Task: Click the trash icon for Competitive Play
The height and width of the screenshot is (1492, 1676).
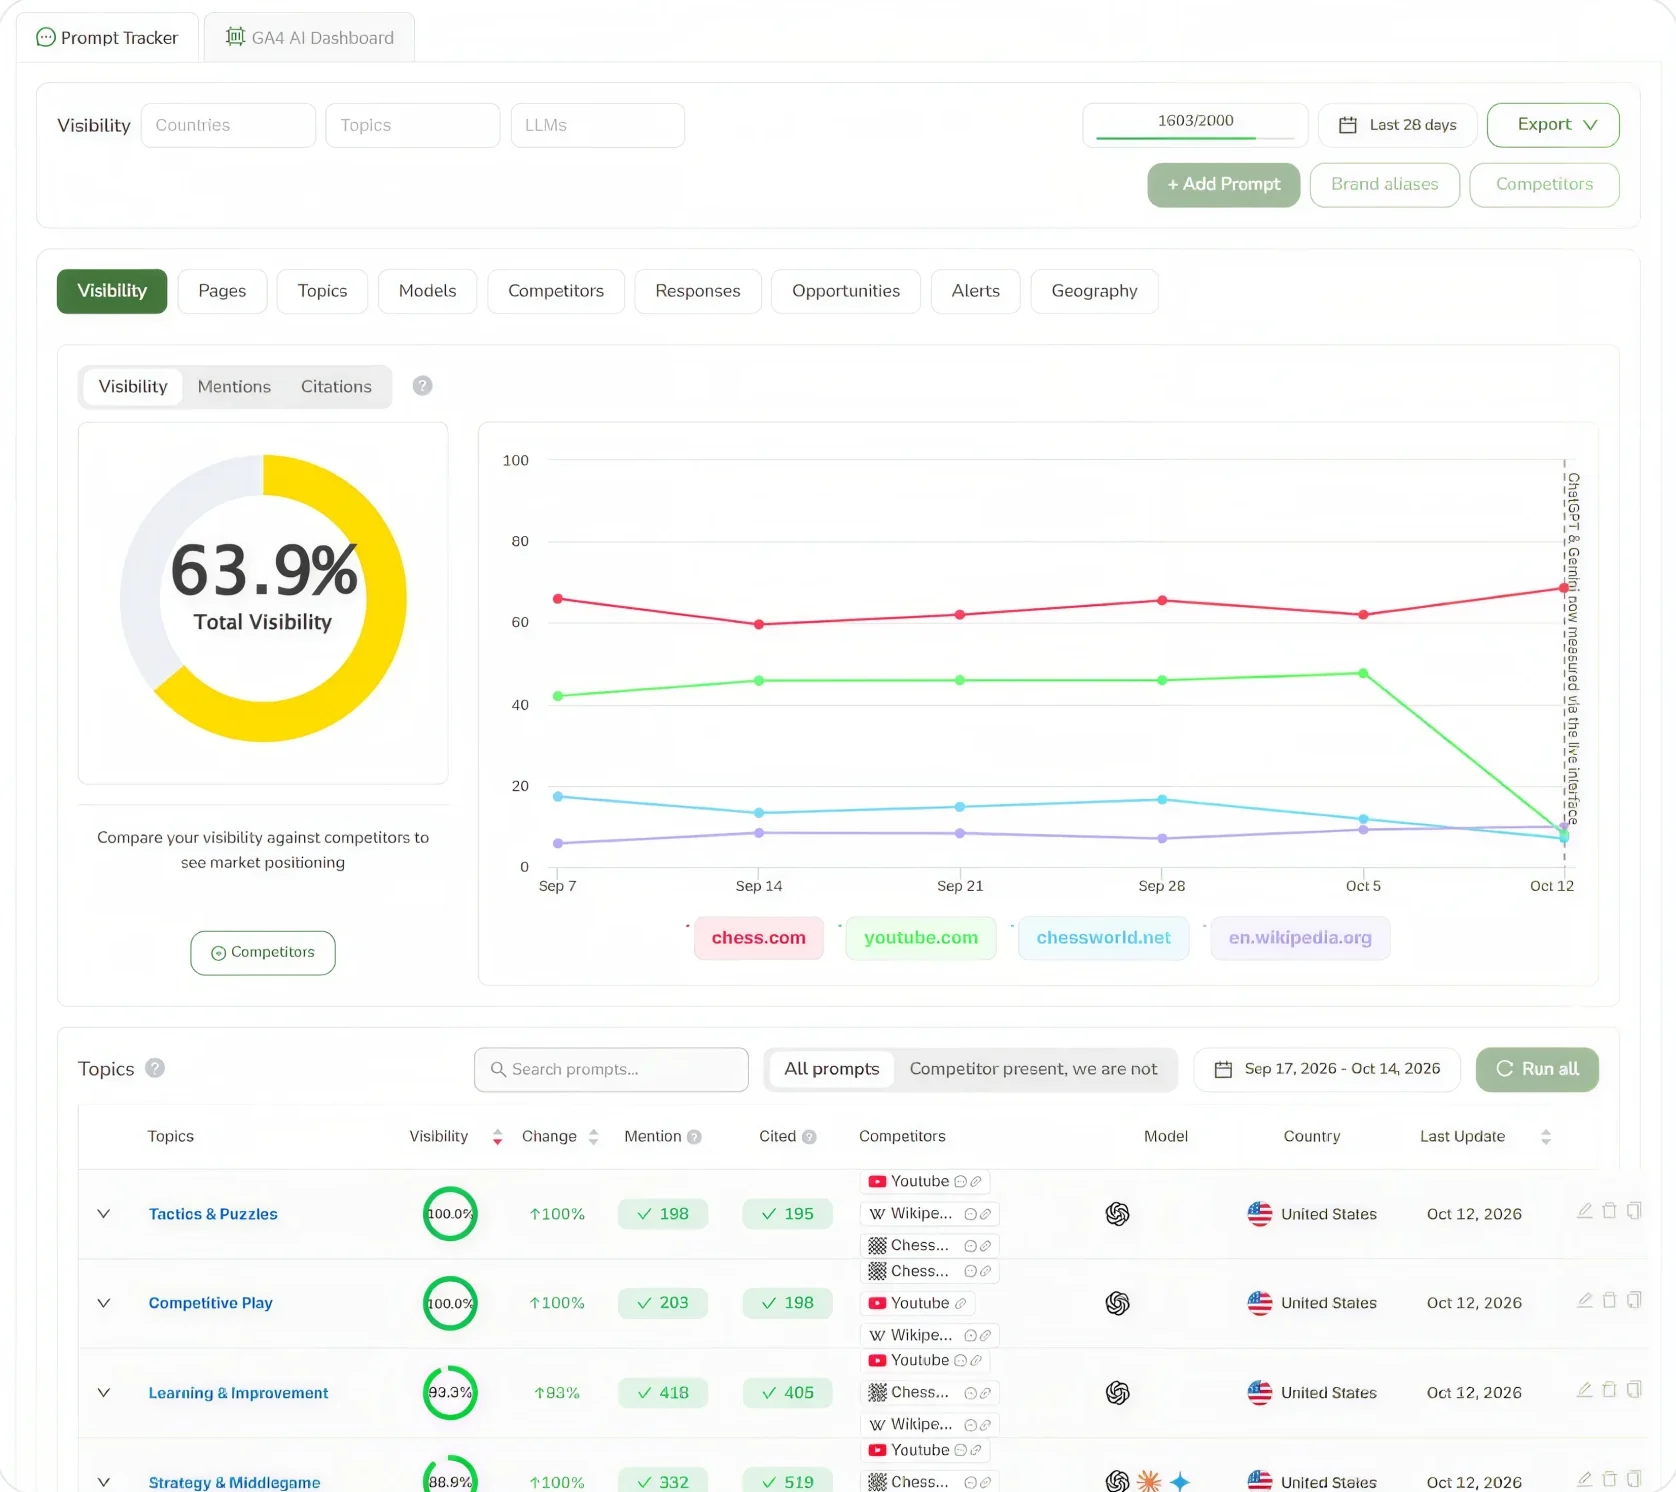Action: point(1609,1300)
